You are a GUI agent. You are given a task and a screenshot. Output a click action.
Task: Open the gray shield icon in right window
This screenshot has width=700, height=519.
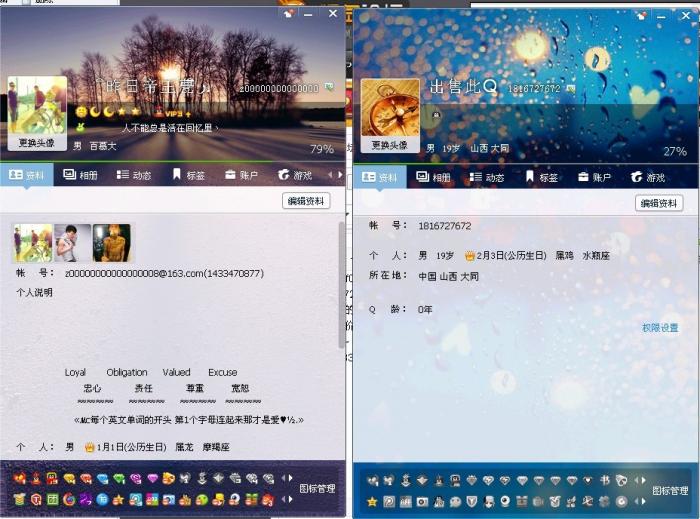pos(471,502)
